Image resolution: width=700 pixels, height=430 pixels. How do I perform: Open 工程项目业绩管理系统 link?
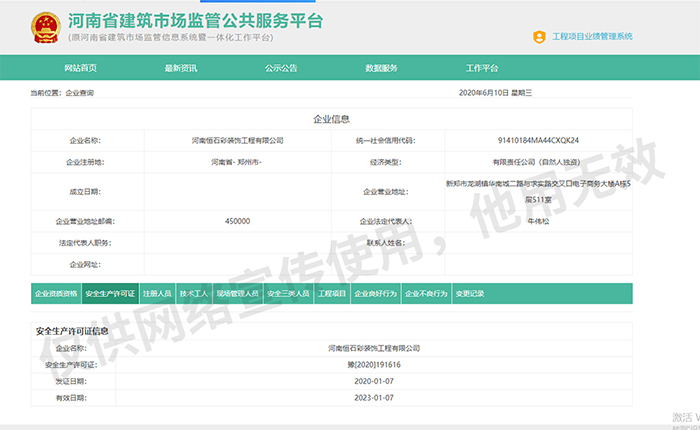coord(592,37)
